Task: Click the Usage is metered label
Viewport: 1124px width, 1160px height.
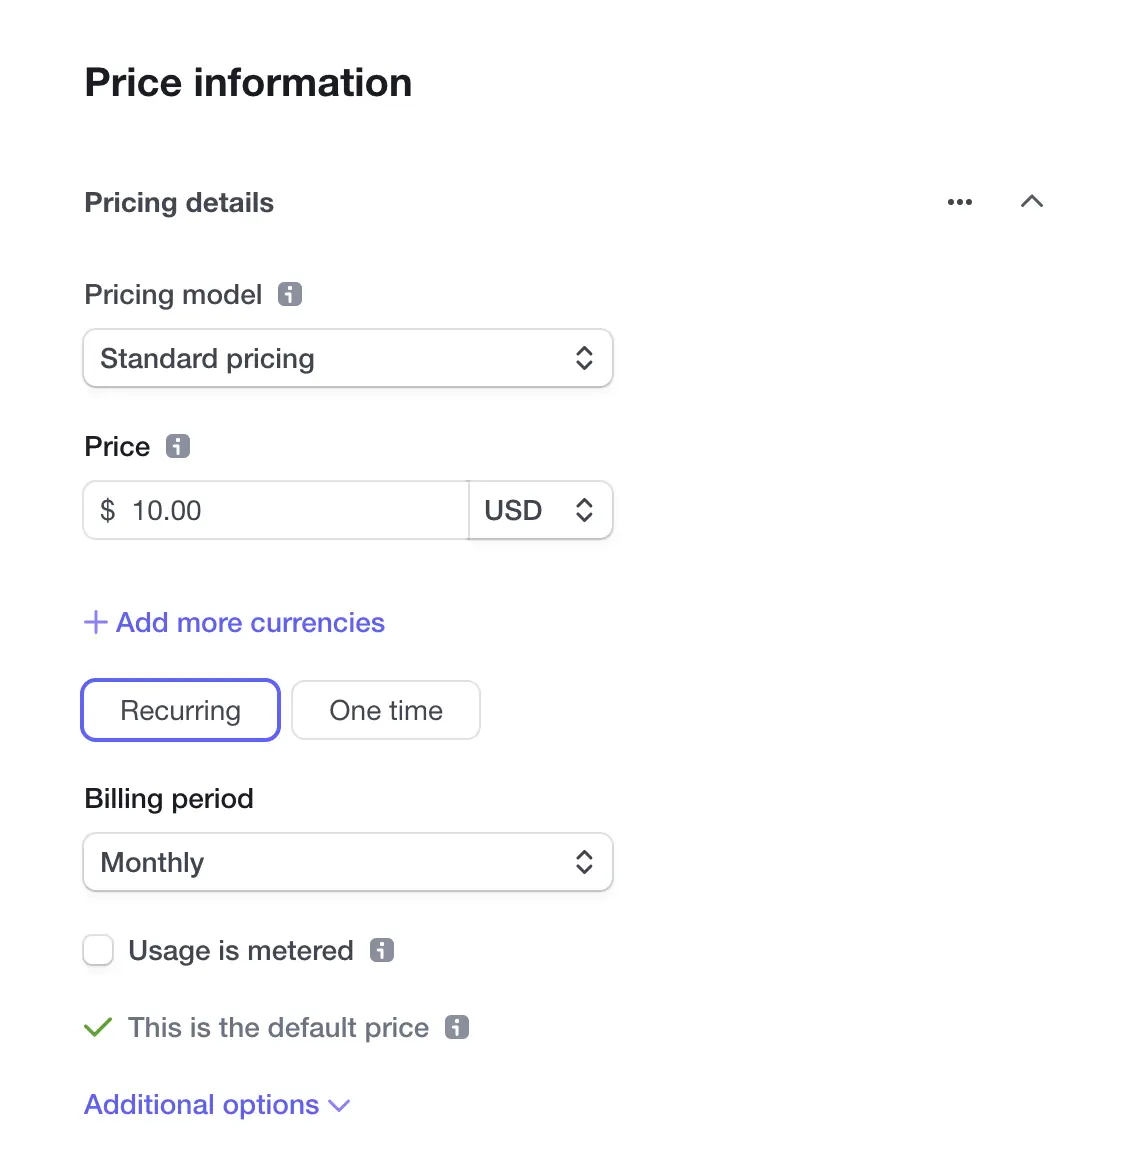Action: pyautogui.click(x=240, y=951)
